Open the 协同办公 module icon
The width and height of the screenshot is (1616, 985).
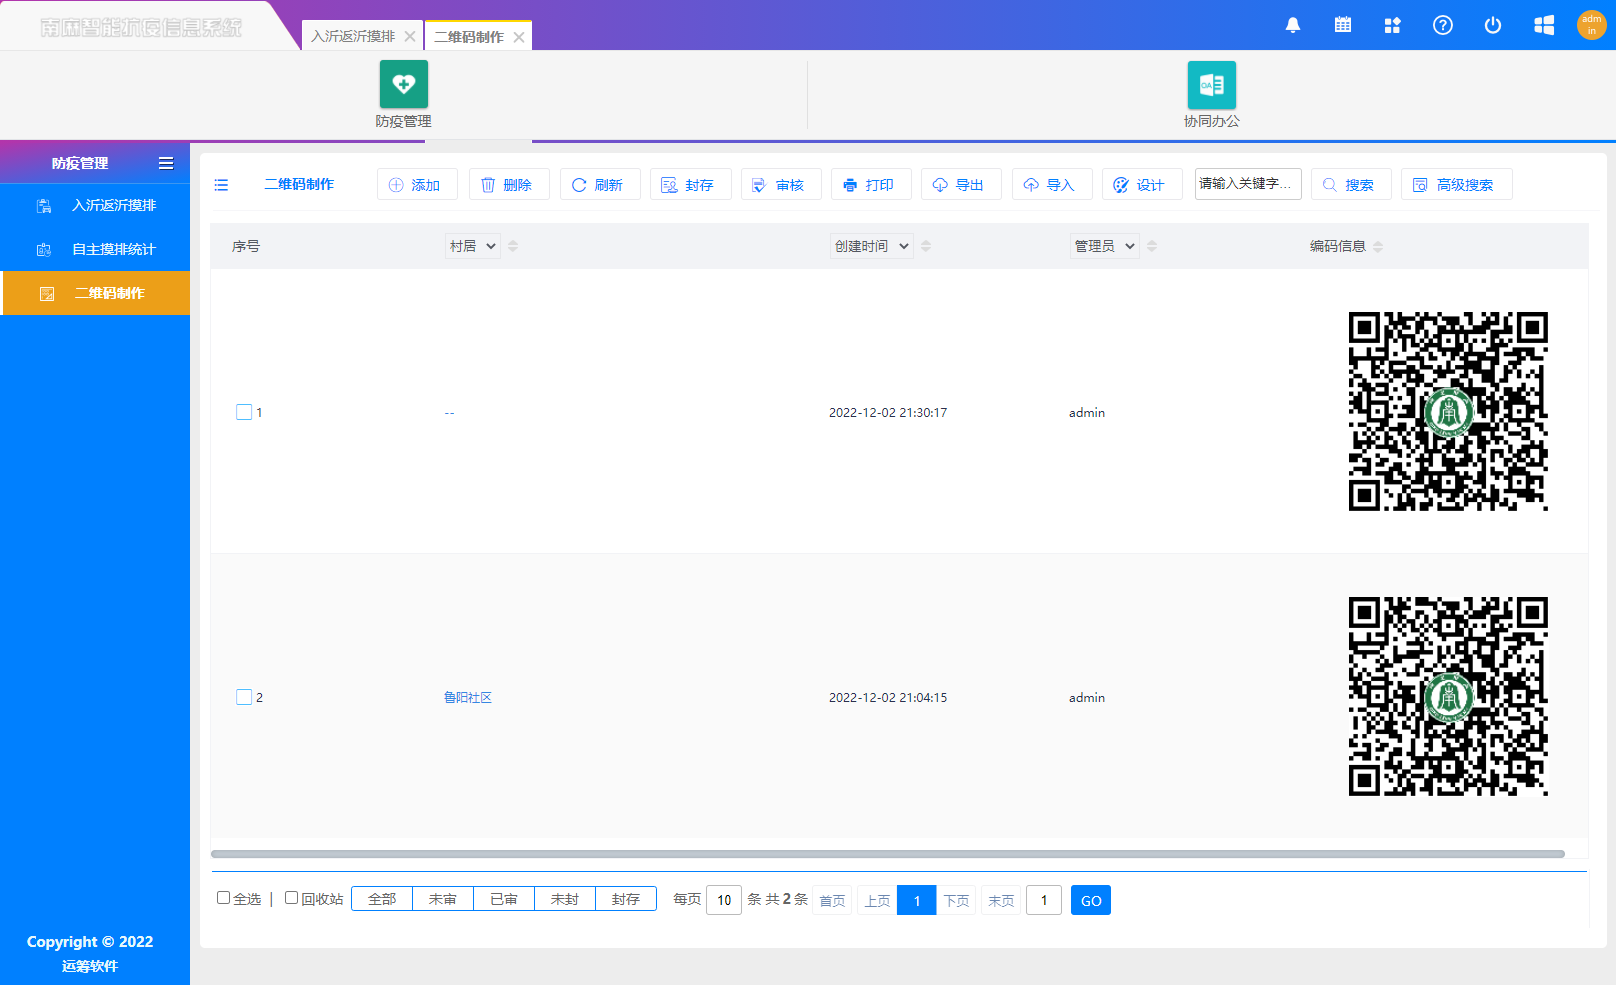[x=1212, y=85]
